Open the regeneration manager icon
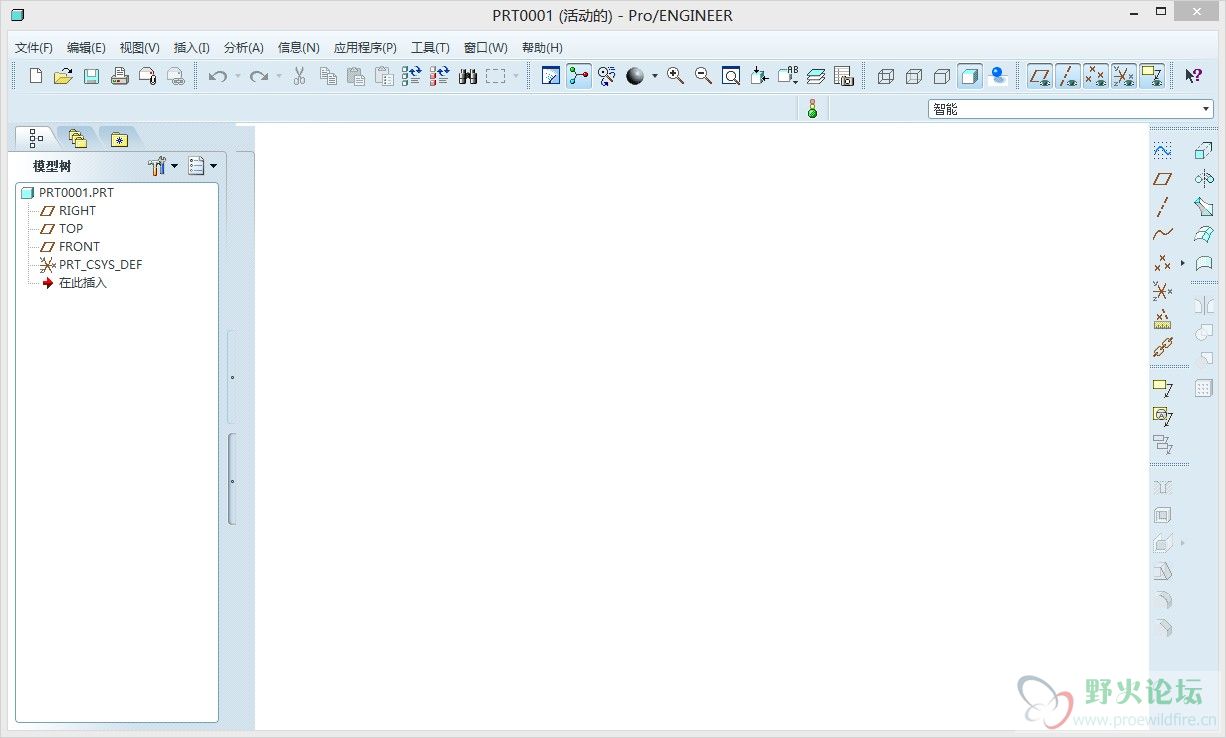Image resolution: width=1226 pixels, height=738 pixels. [439, 76]
